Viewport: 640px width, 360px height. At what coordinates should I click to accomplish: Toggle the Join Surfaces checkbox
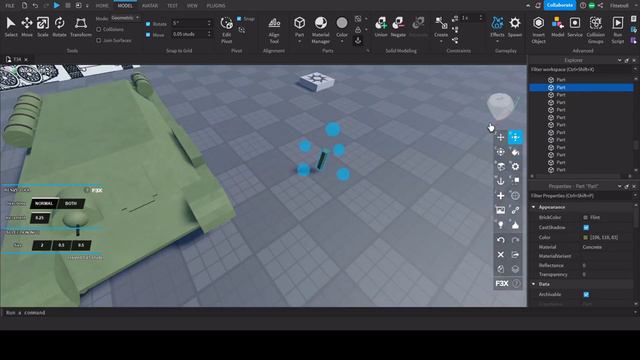98,40
